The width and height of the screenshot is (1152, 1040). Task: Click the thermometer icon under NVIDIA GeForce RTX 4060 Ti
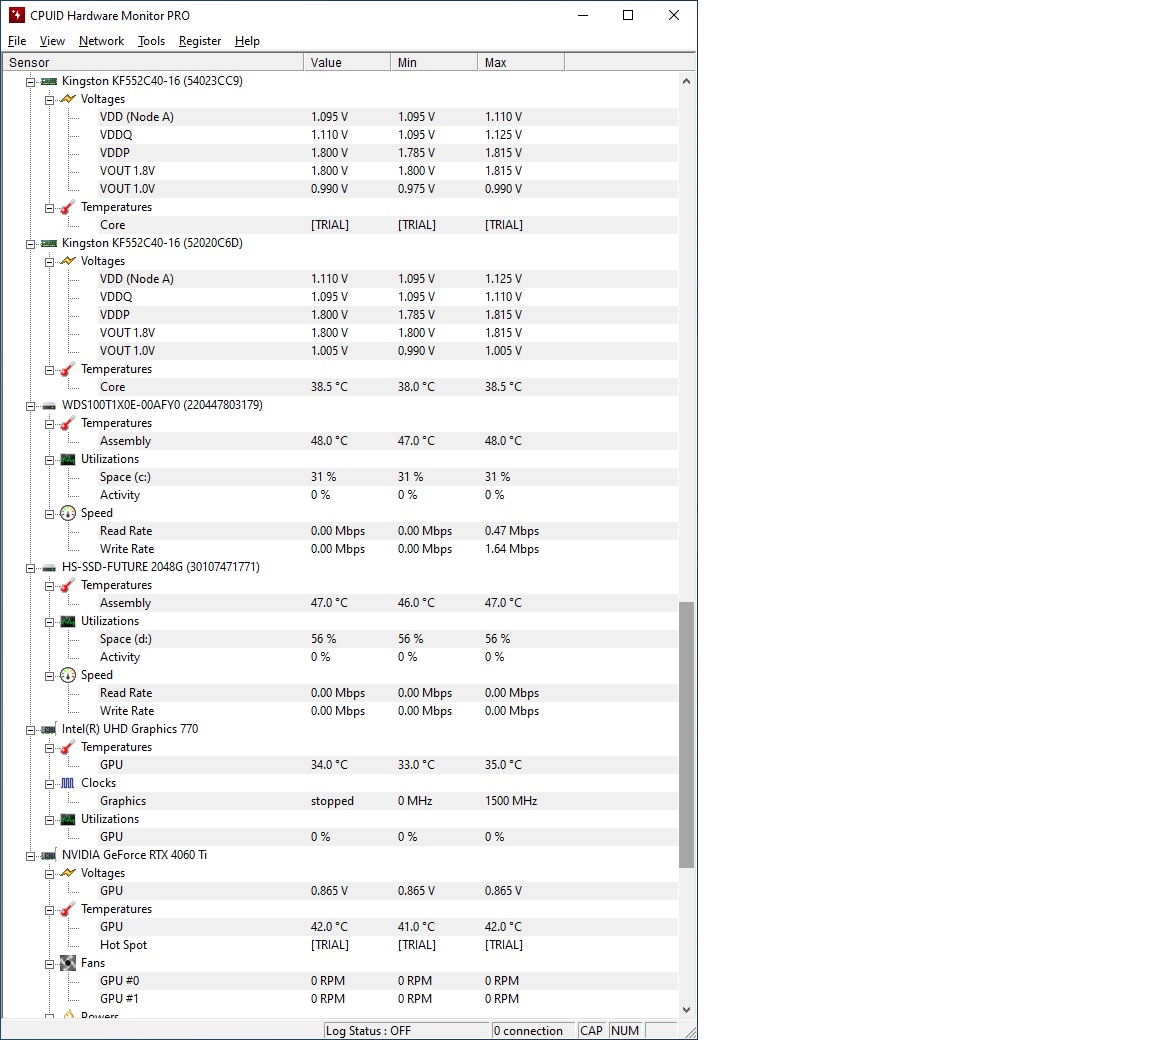[x=68, y=909]
